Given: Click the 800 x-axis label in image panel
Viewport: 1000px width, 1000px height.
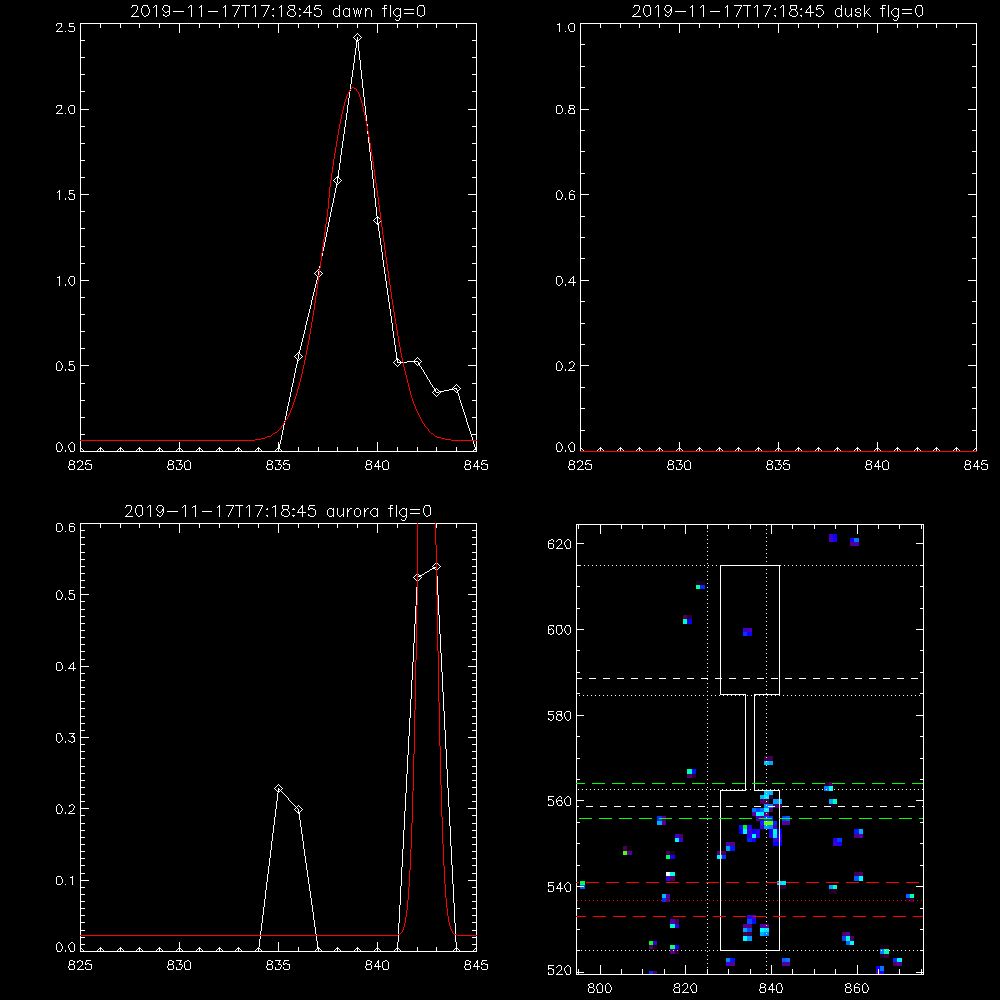Looking at the screenshot, I should 599,989.
